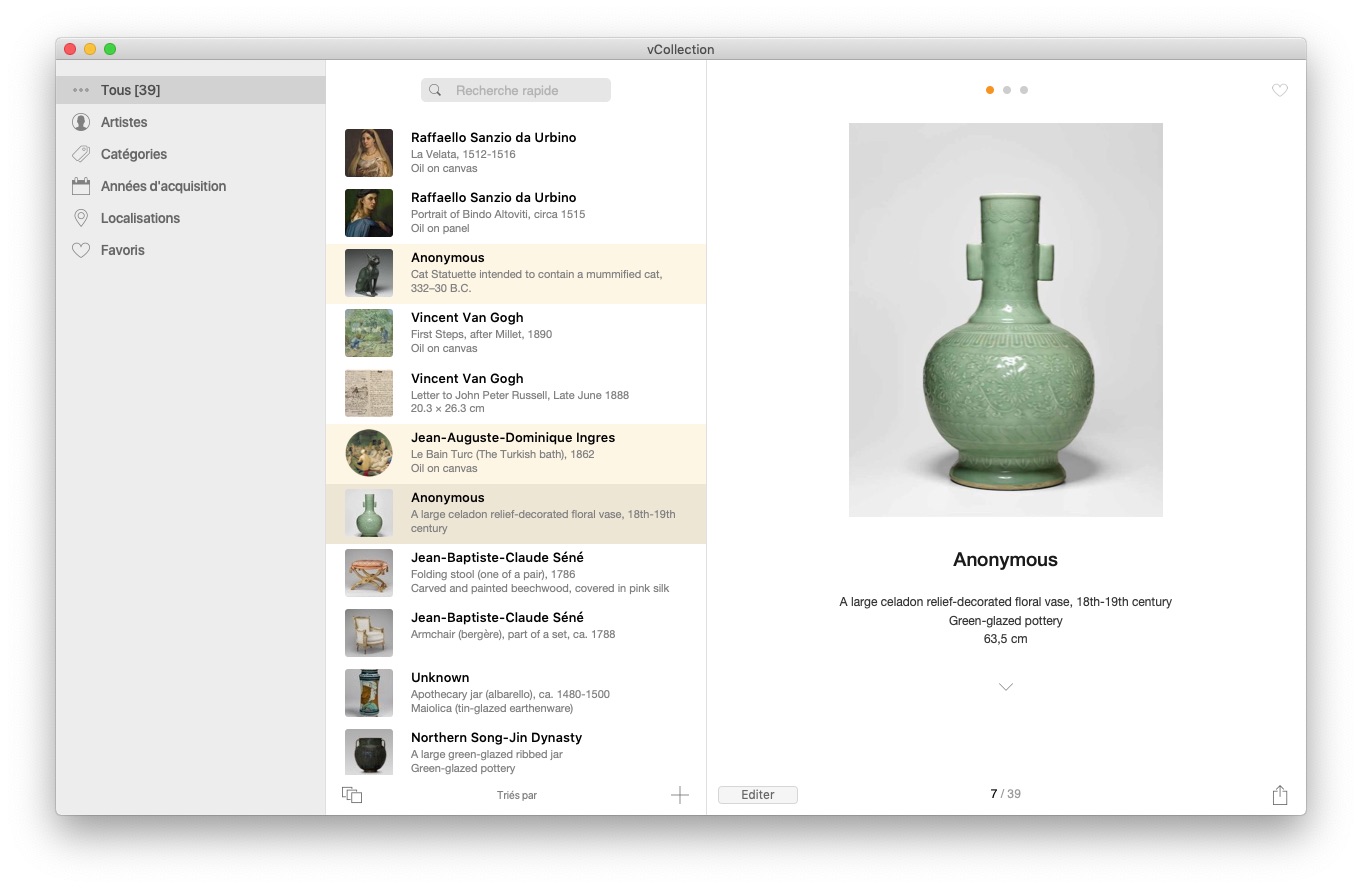Open Localisations using the map pin icon
This screenshot has width=1362, height=889.
(x=81, y=217)
